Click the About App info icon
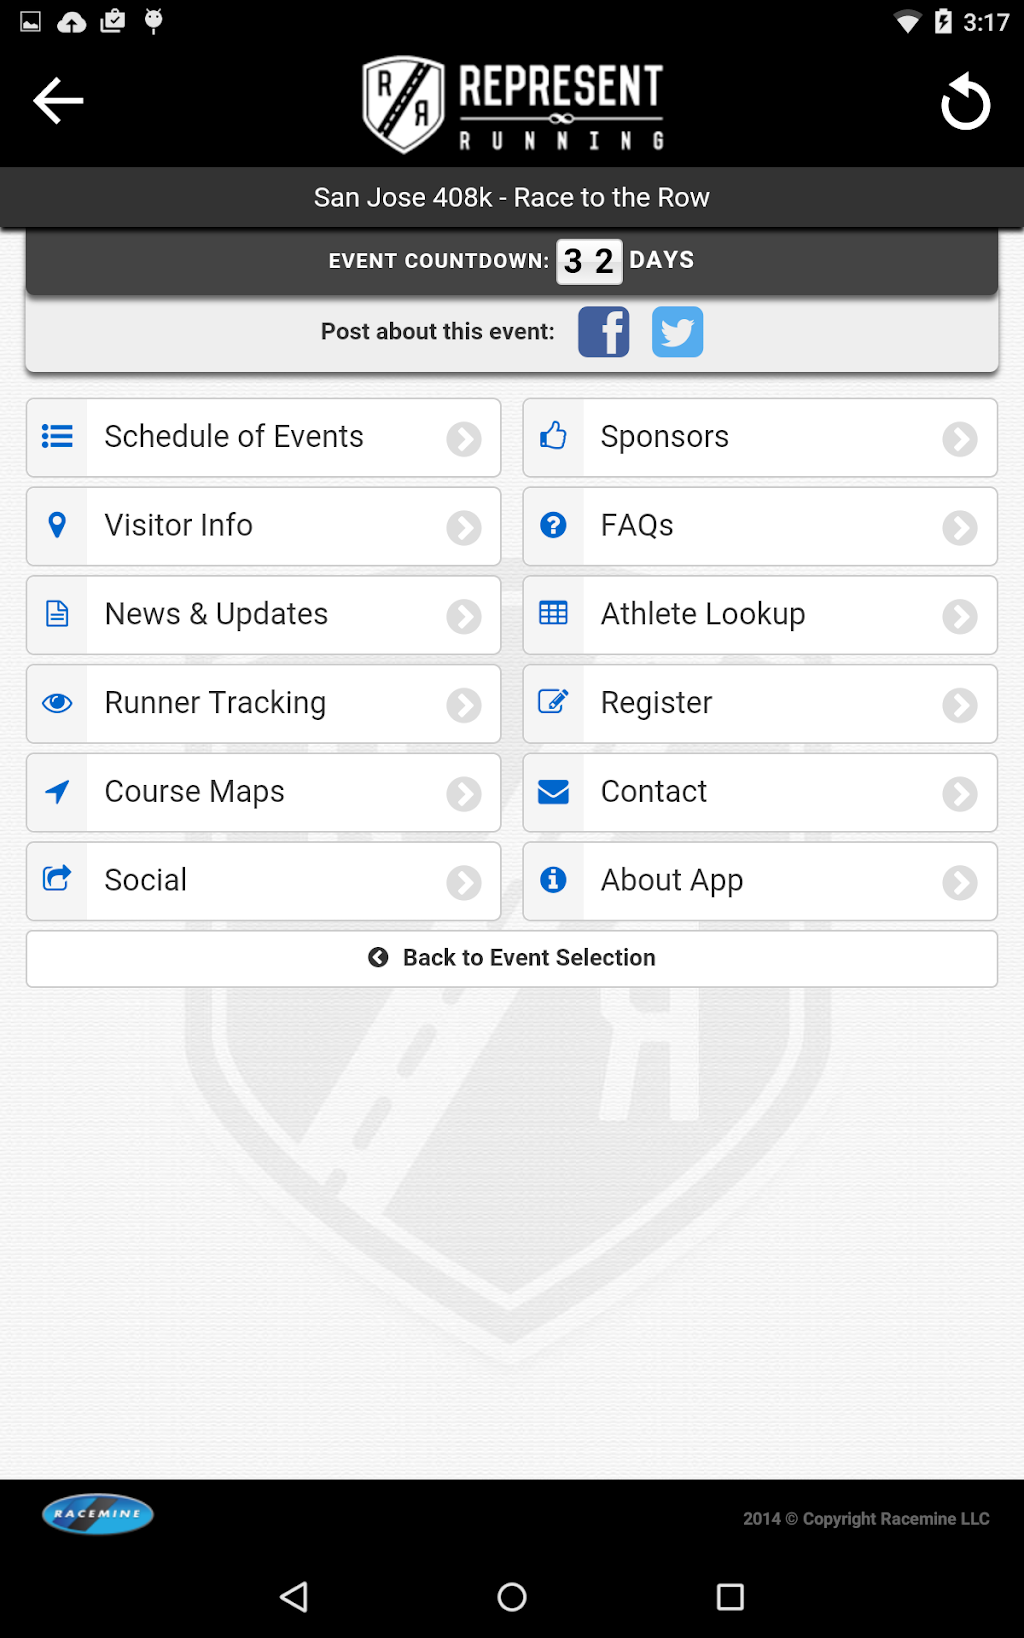Screen dimensions: 1024x1638 (553, 880)
